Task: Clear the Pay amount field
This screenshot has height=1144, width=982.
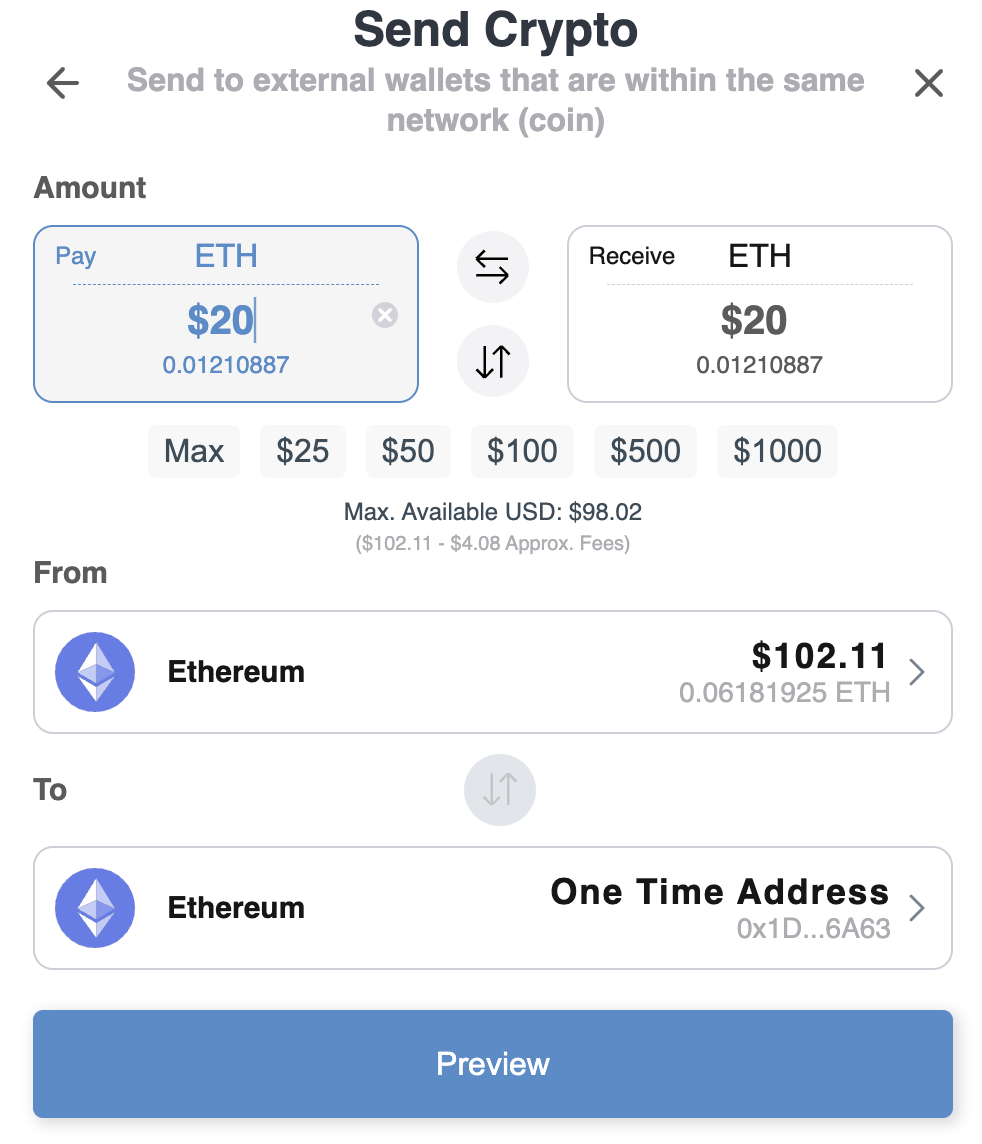Action: (384, 315)
